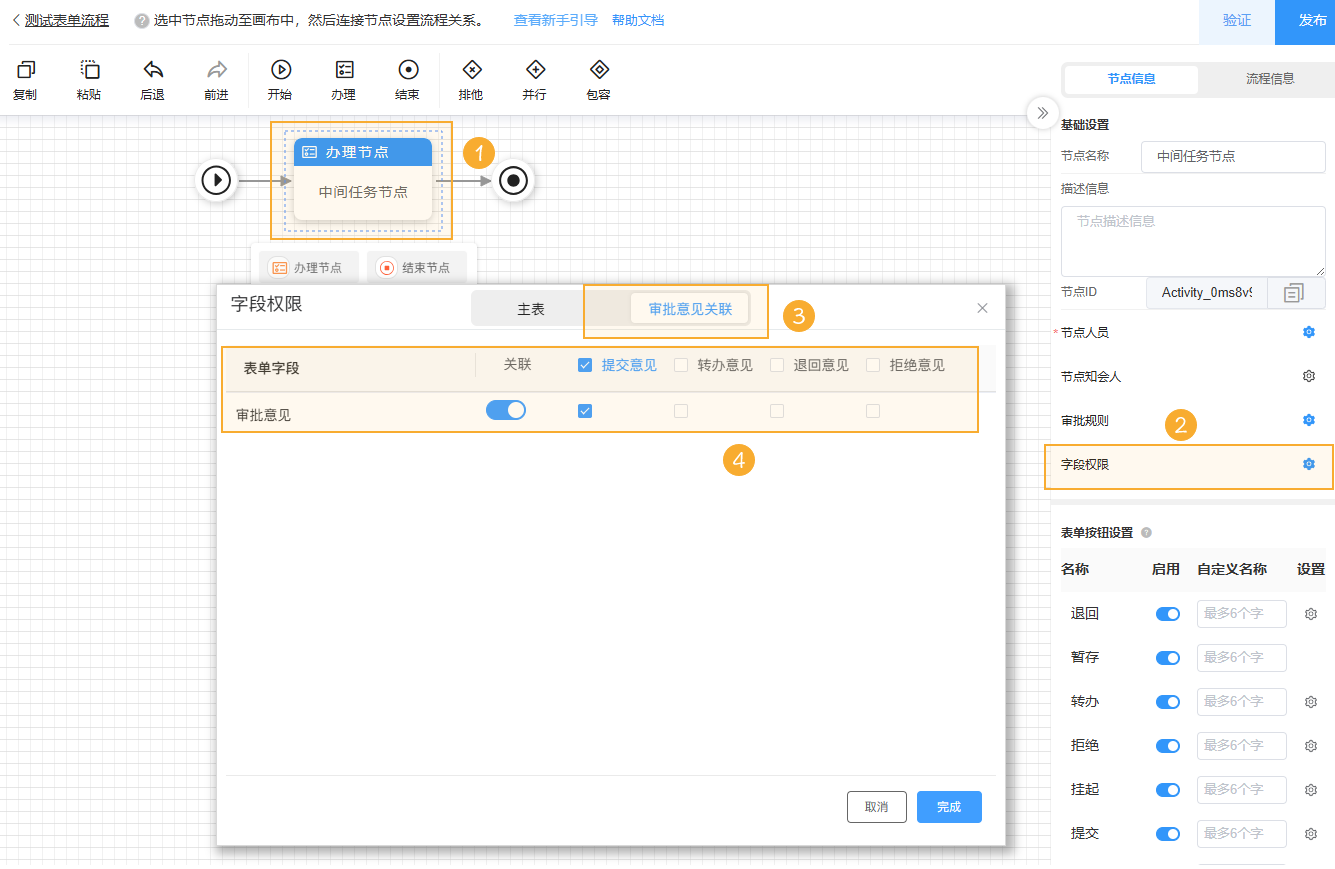The width and height of the screenshot is (1335, 869).
Task: Click the 节点名称 input field
Action: [1232, 157]
